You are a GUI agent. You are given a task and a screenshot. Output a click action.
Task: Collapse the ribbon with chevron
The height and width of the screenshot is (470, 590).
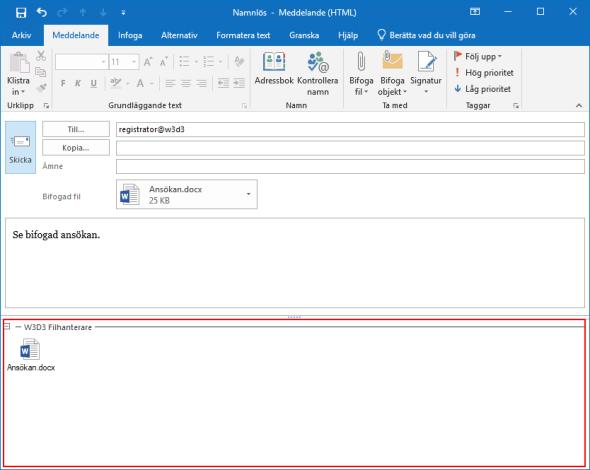(579, 106)
